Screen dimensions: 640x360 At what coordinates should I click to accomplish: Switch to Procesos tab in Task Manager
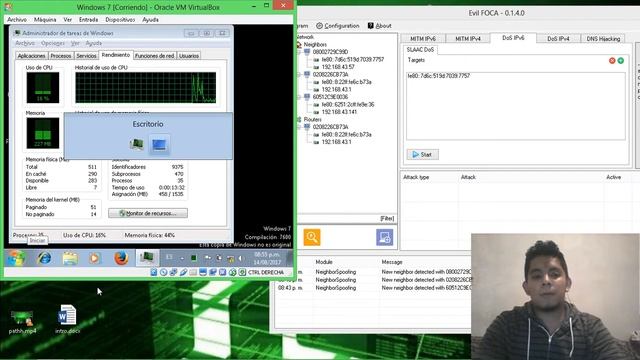pos(61,56)
